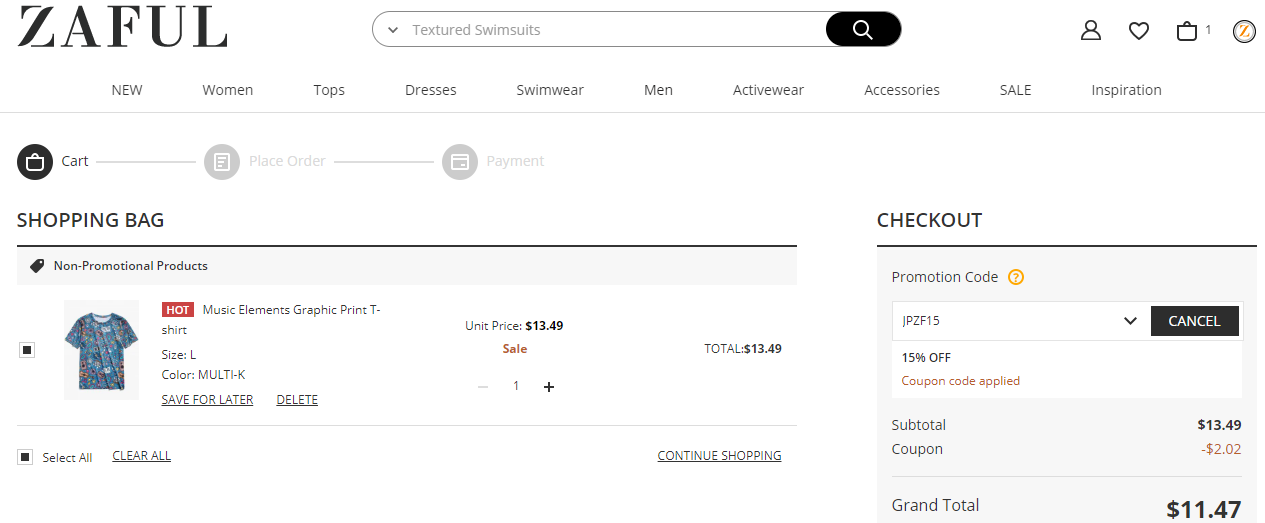Click the Promotion Code help question icon
This screenshot has width=1265, height=523.
[1016, 277]
